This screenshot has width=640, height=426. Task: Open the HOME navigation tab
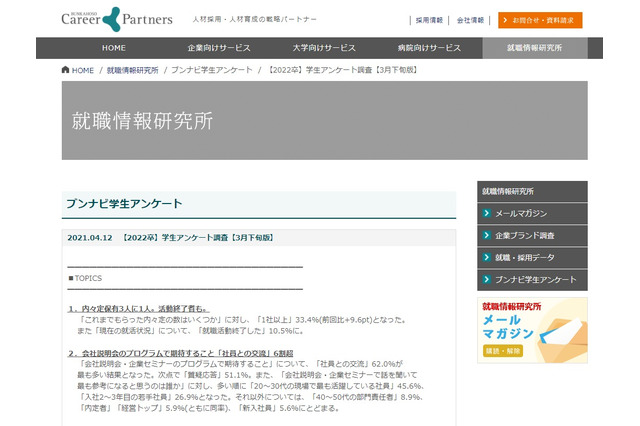point(114,48)
